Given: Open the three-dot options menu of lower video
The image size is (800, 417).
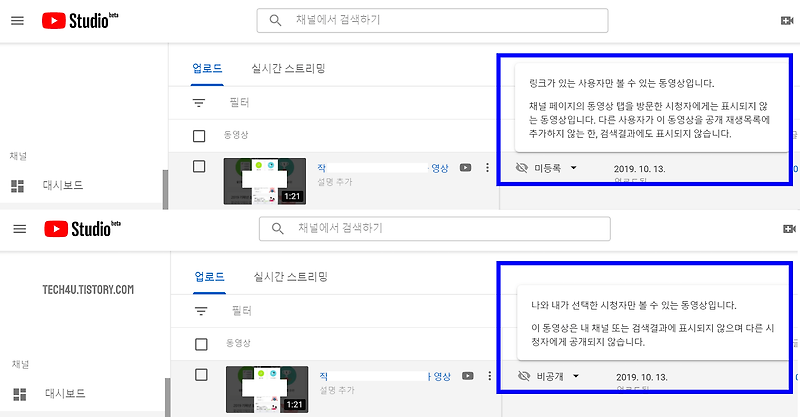Looking at the screenshot, I should click(x=490, y=376).
